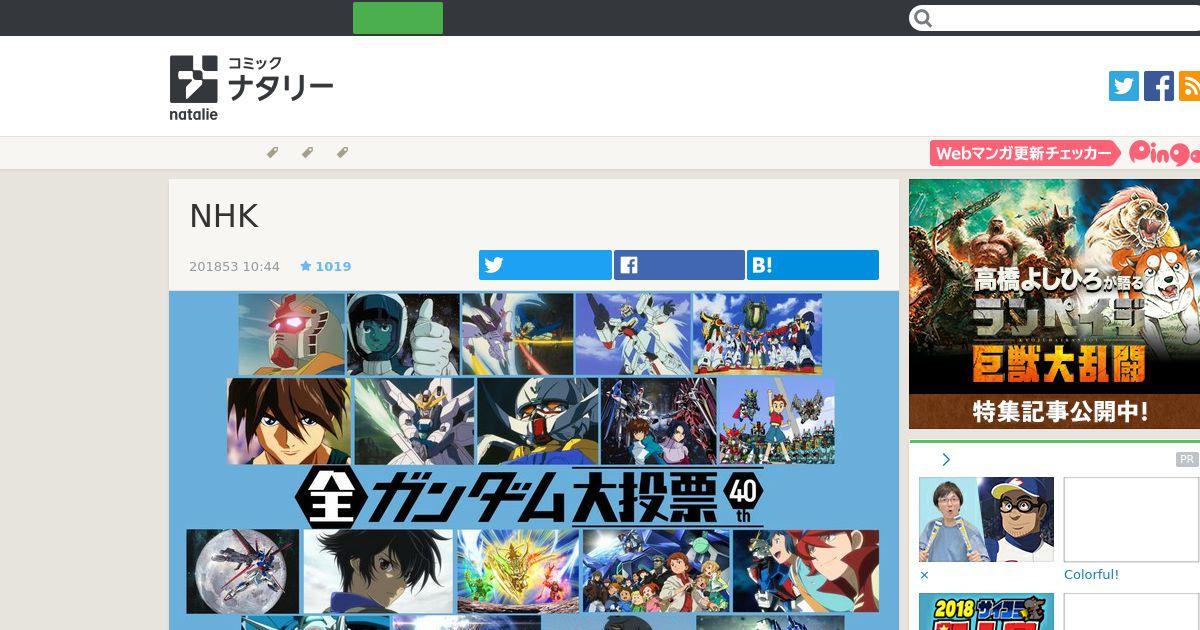
Task: Open the Colorful! link
Action: point(1091,574)
